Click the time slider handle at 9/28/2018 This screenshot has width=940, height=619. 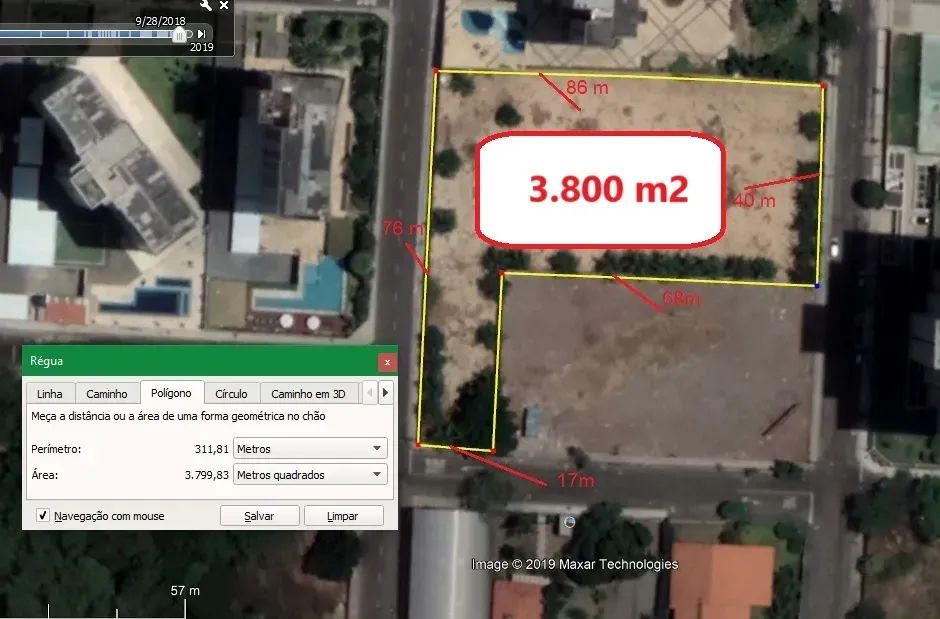pyautogui.click(x=179, y=35)
